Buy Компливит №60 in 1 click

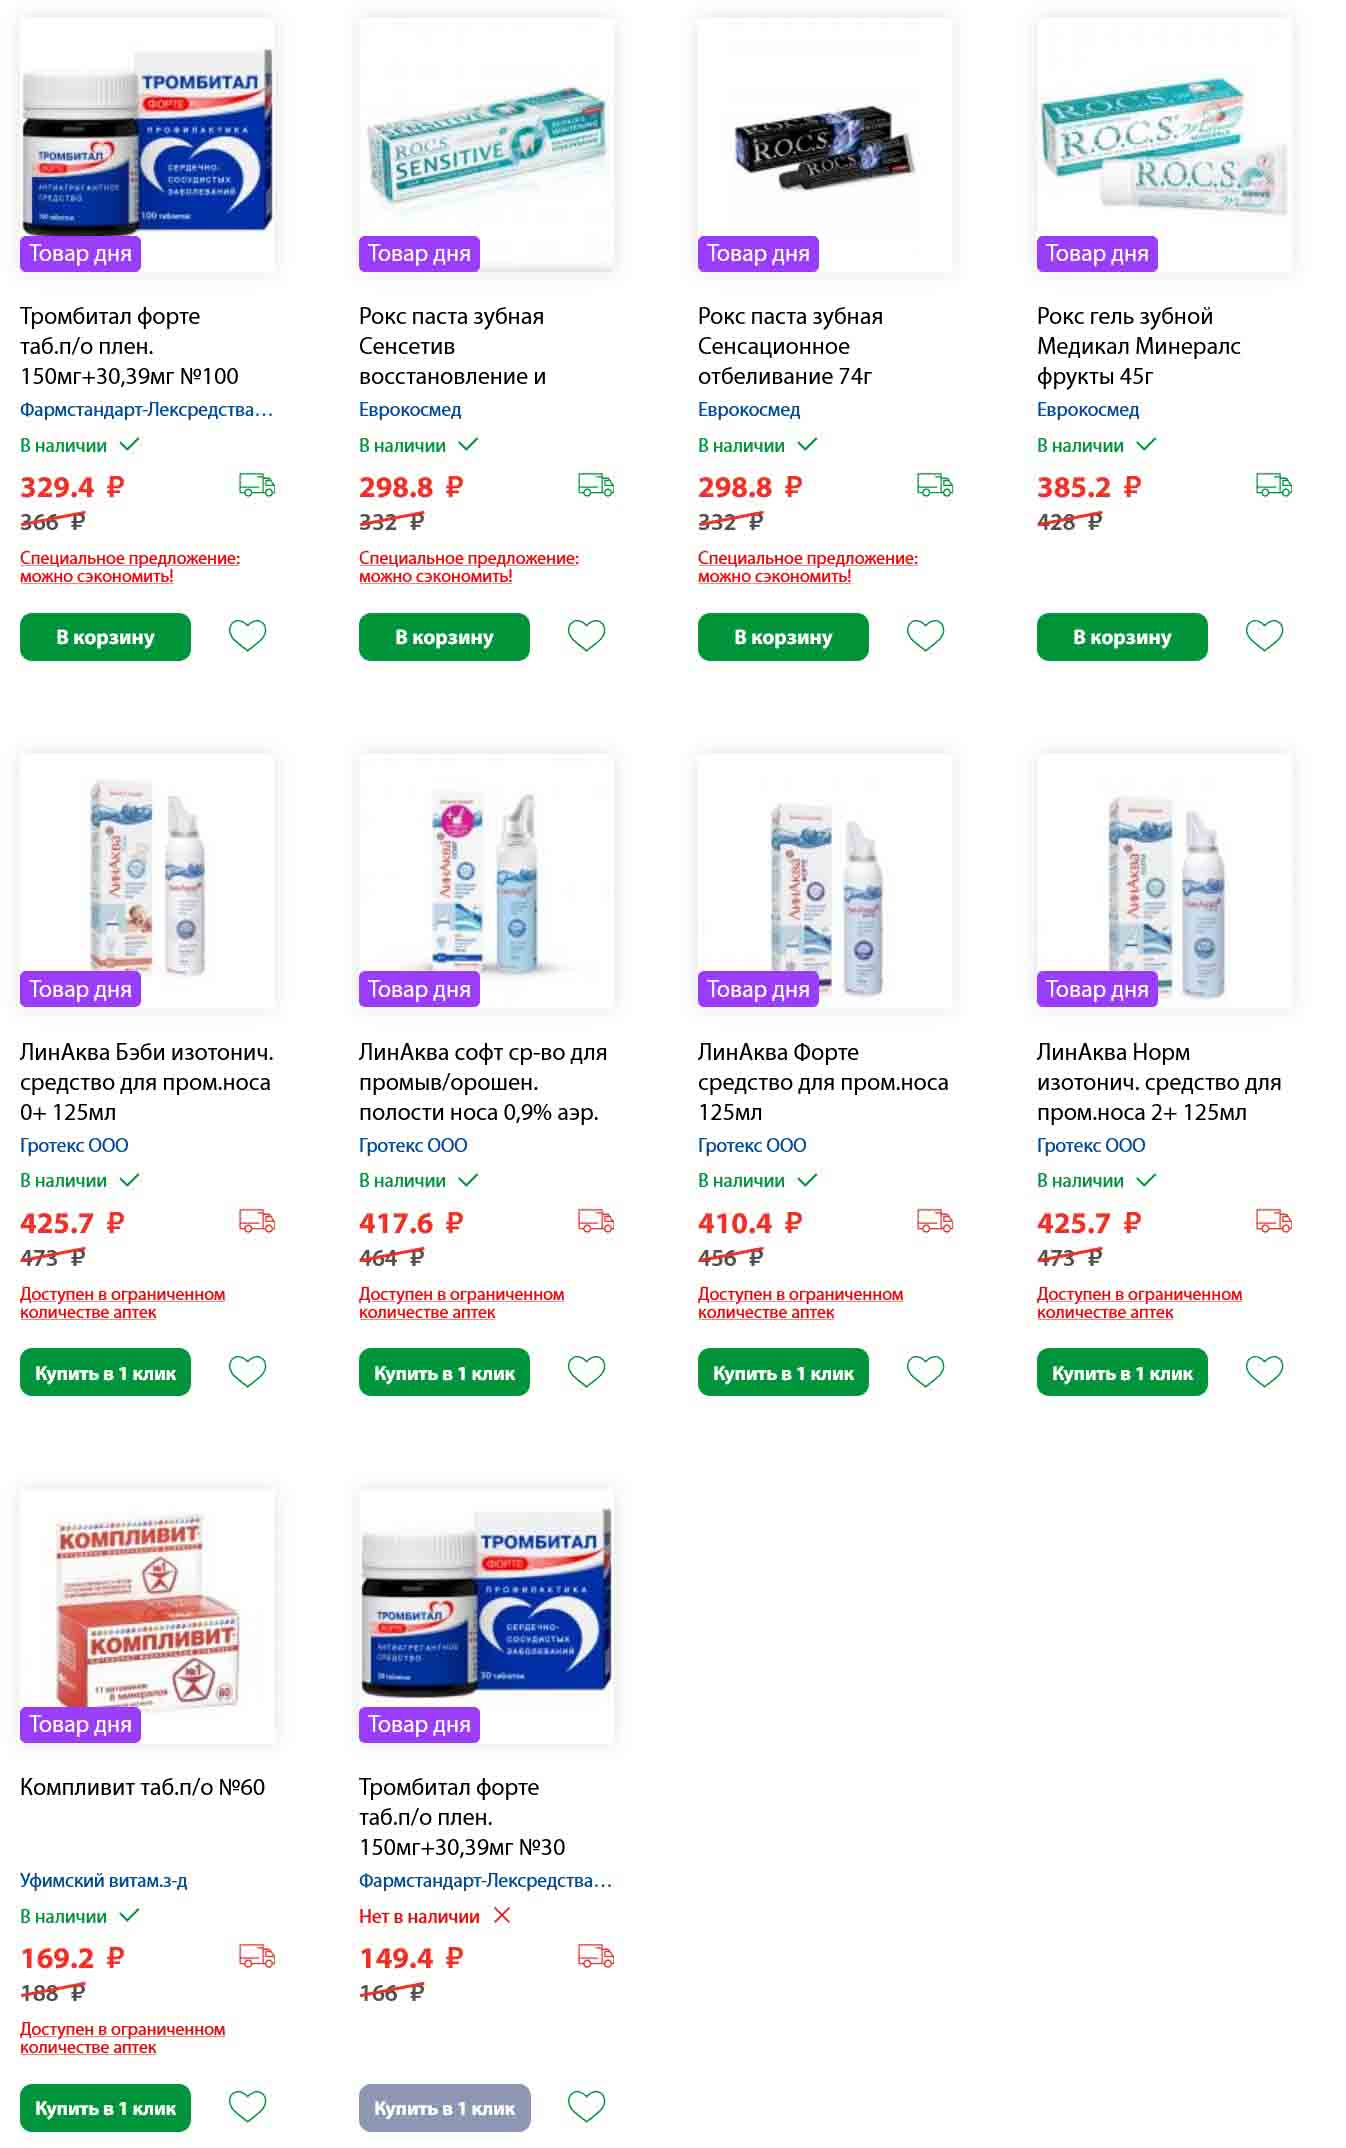(105, 2108)
